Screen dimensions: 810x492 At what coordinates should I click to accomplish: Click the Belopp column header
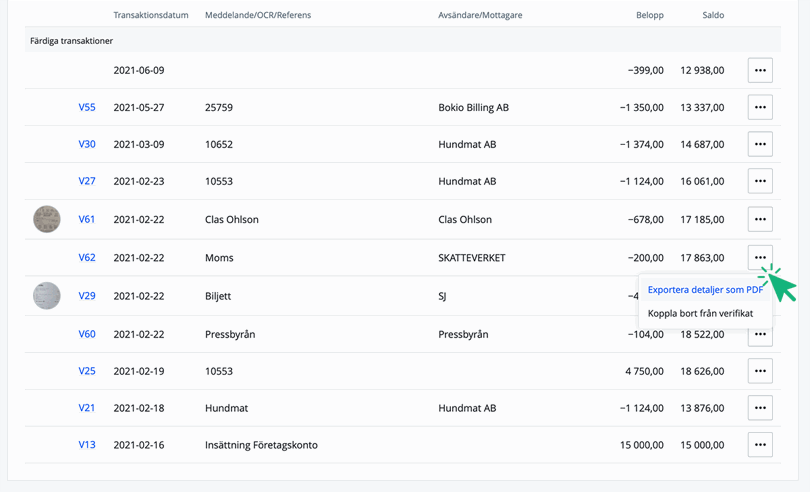point(649,15)
